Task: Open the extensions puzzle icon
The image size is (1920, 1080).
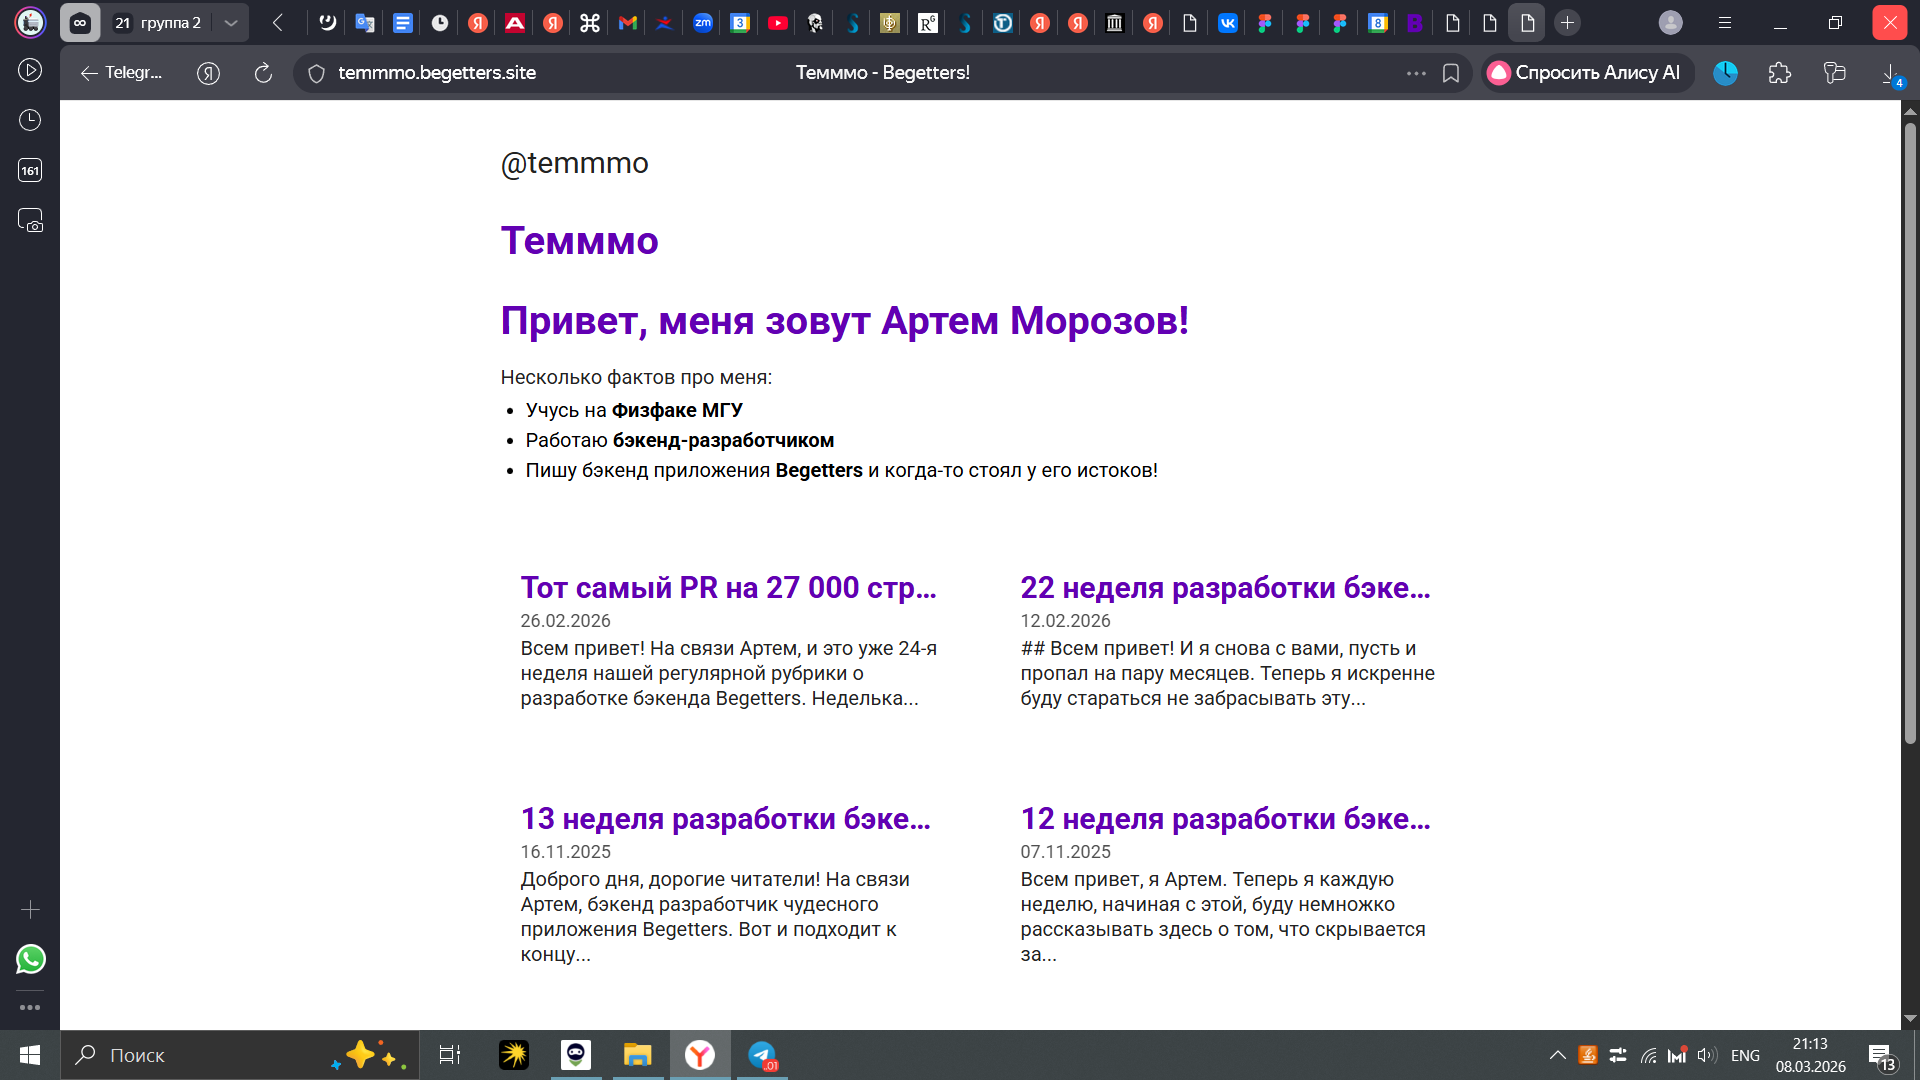Action: pyautogui.click(x=1780, y=73)
